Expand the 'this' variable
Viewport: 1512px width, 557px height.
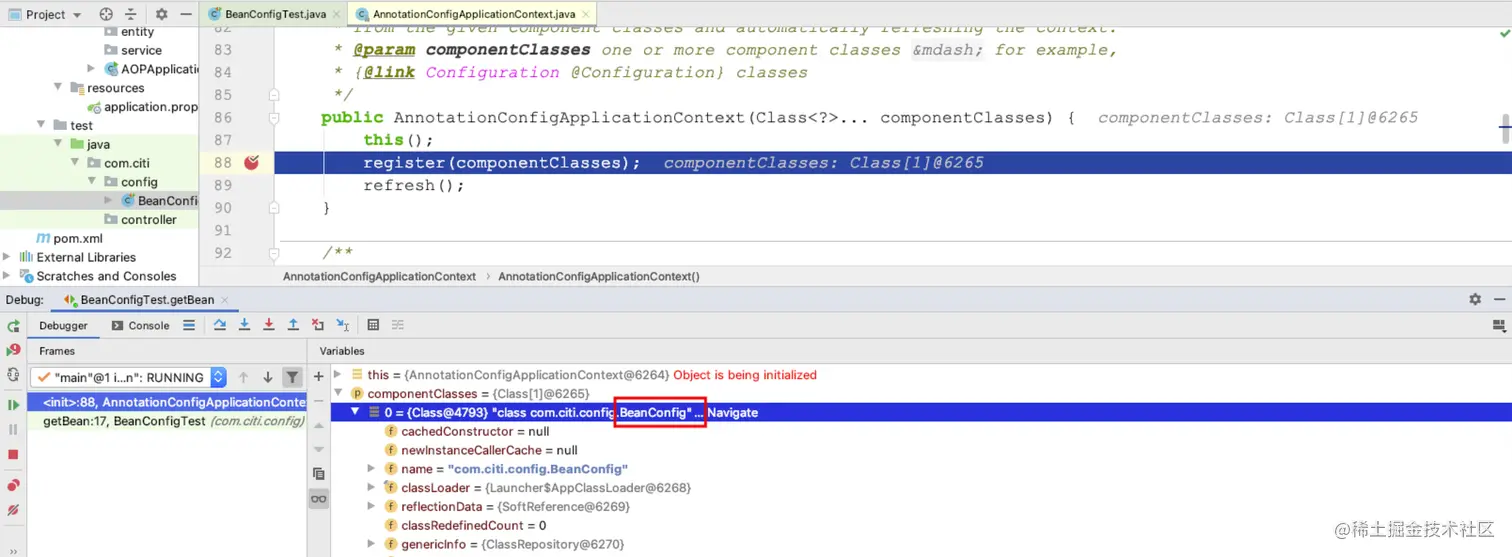pyautogui.click(x=338, y=375)
